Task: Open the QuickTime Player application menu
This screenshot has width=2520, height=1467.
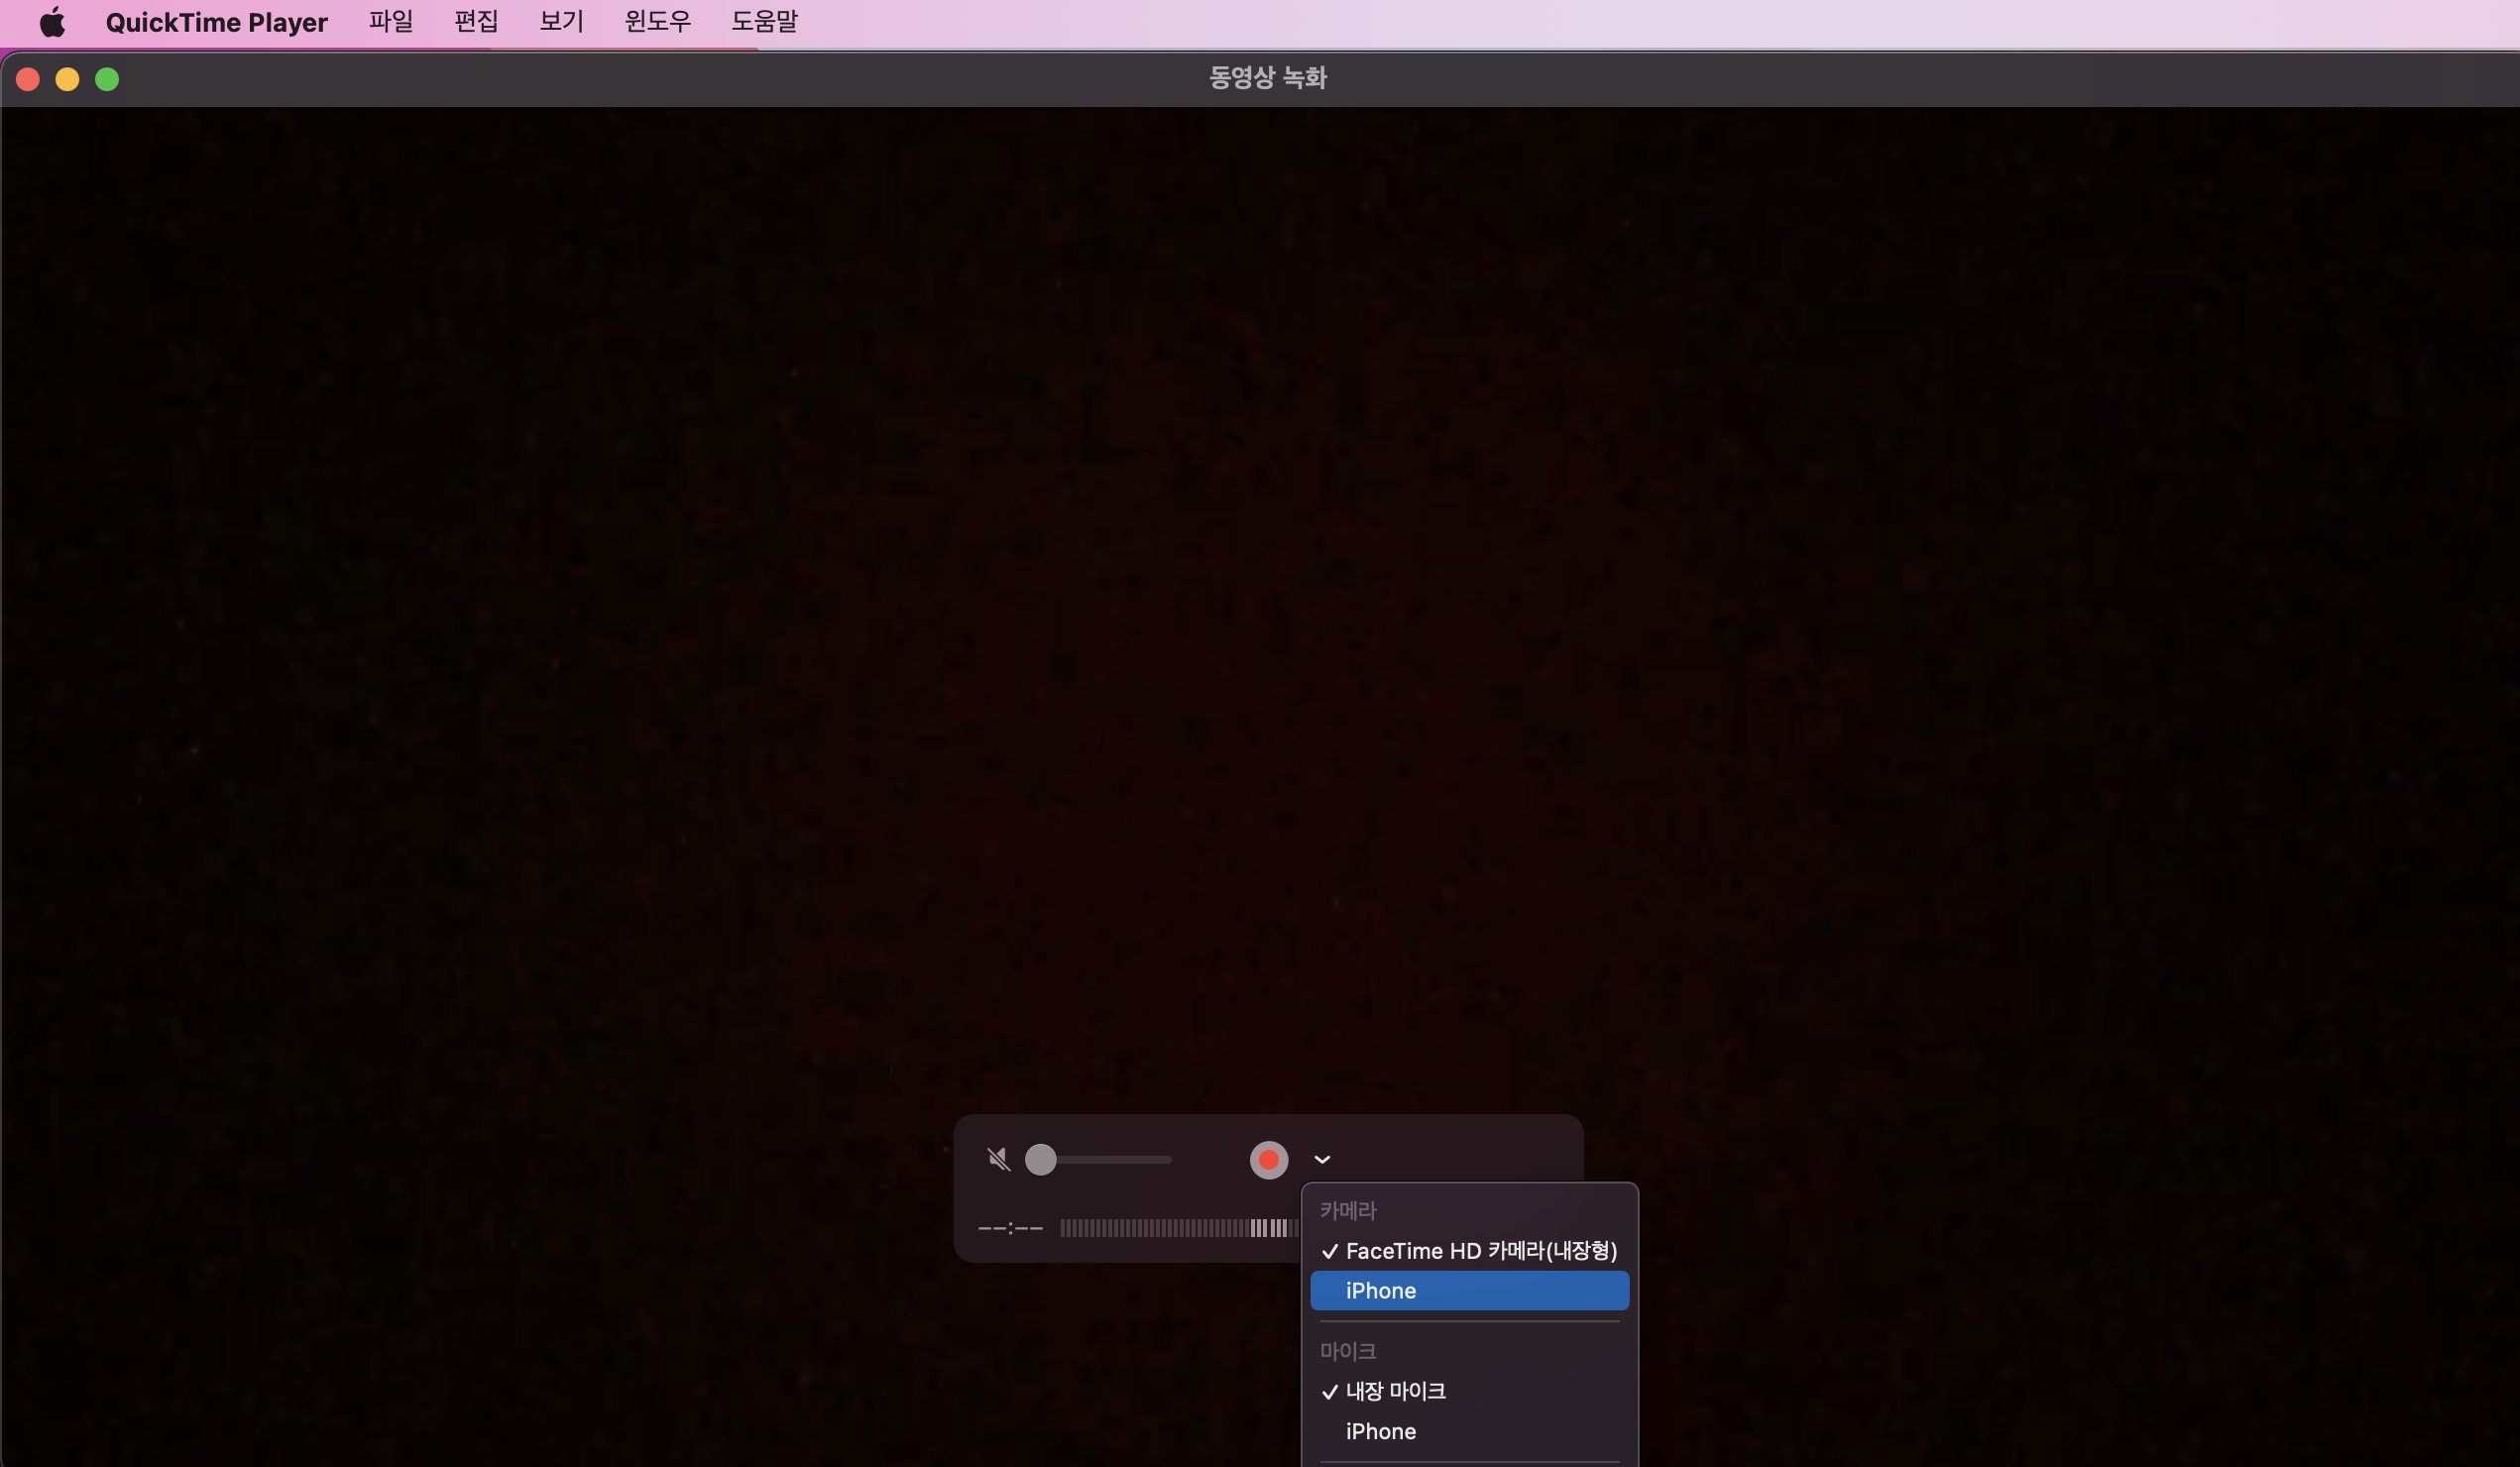Action: point(216,22)
